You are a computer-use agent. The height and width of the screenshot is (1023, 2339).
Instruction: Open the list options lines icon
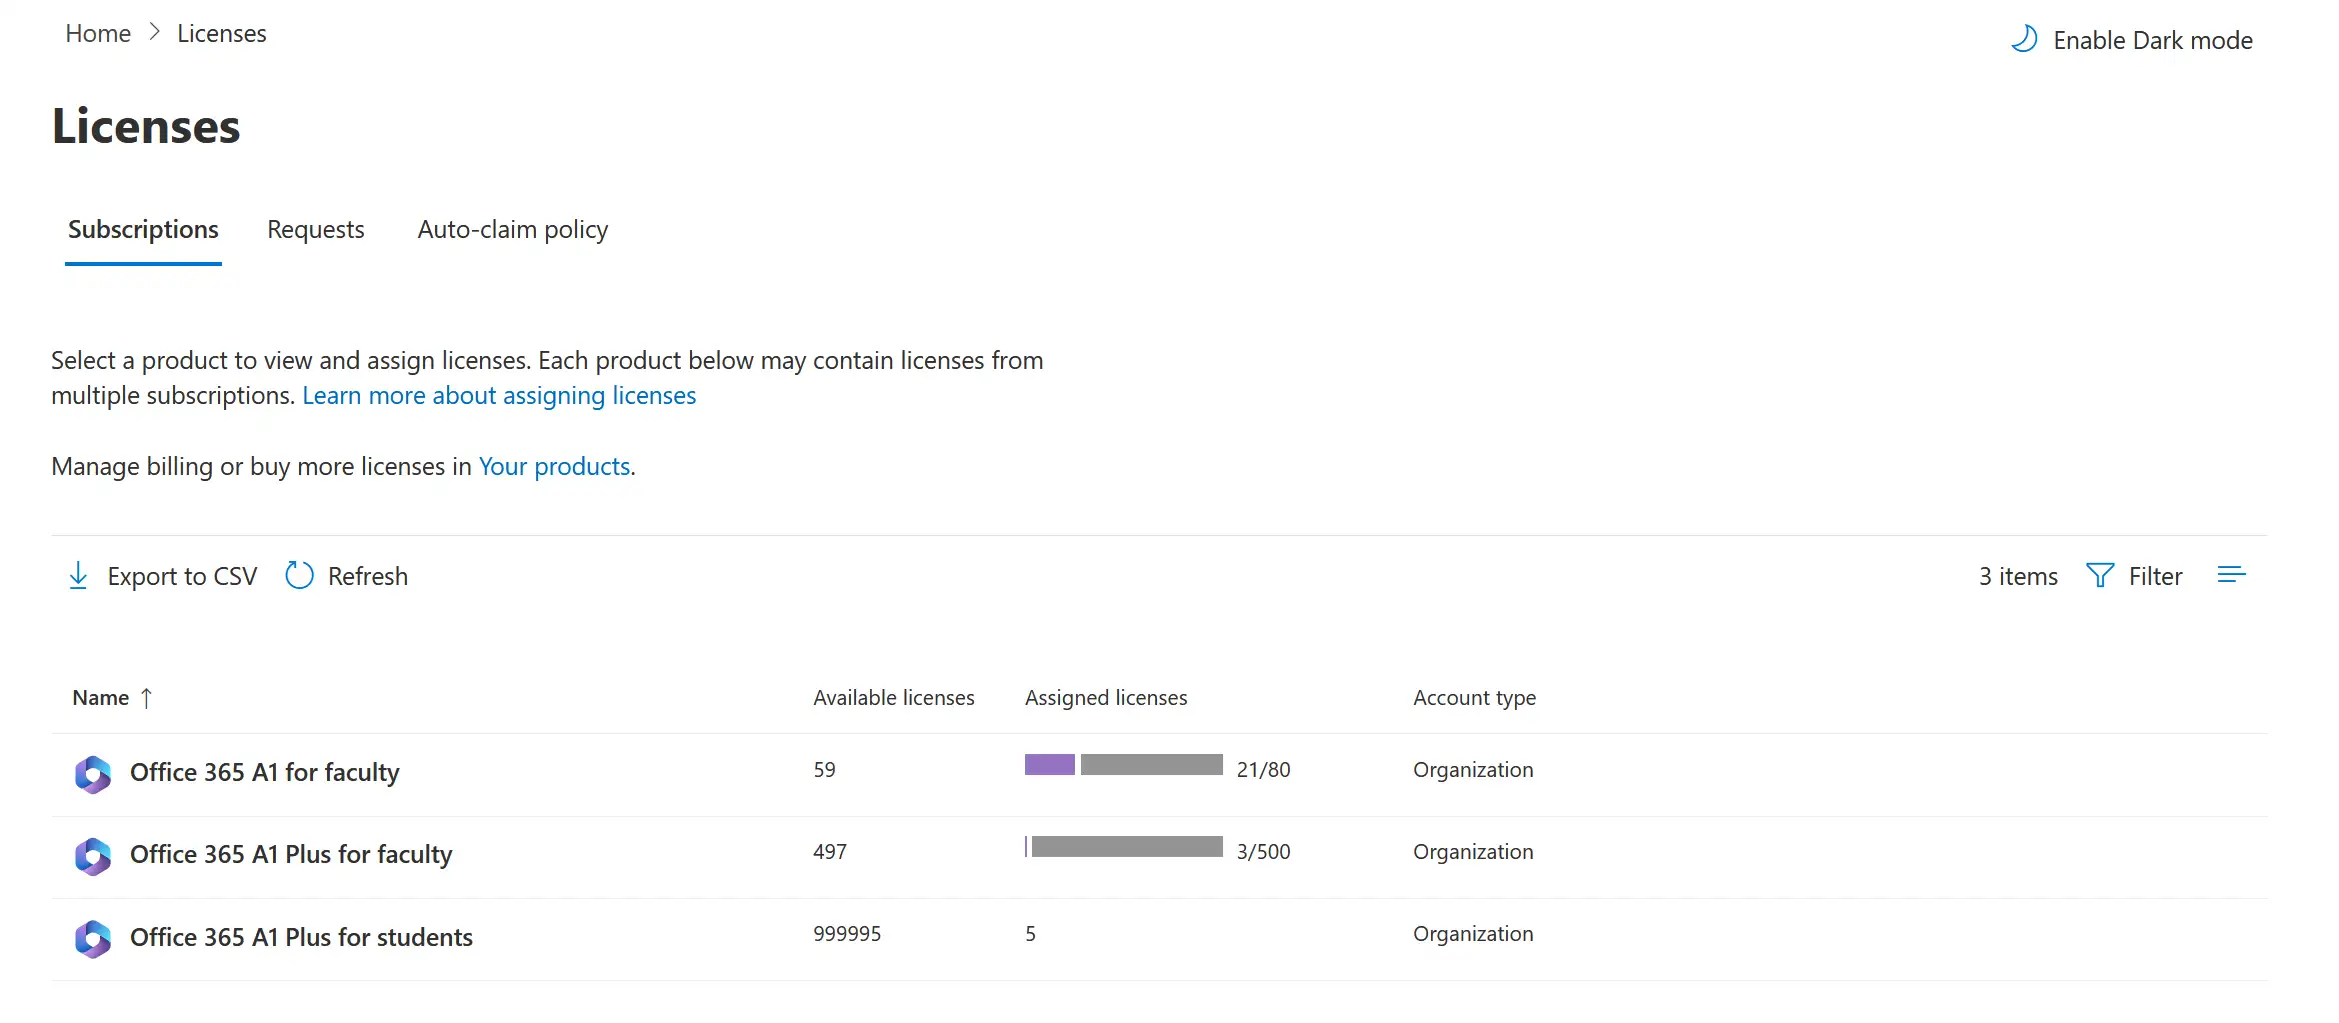(2231, 575)
